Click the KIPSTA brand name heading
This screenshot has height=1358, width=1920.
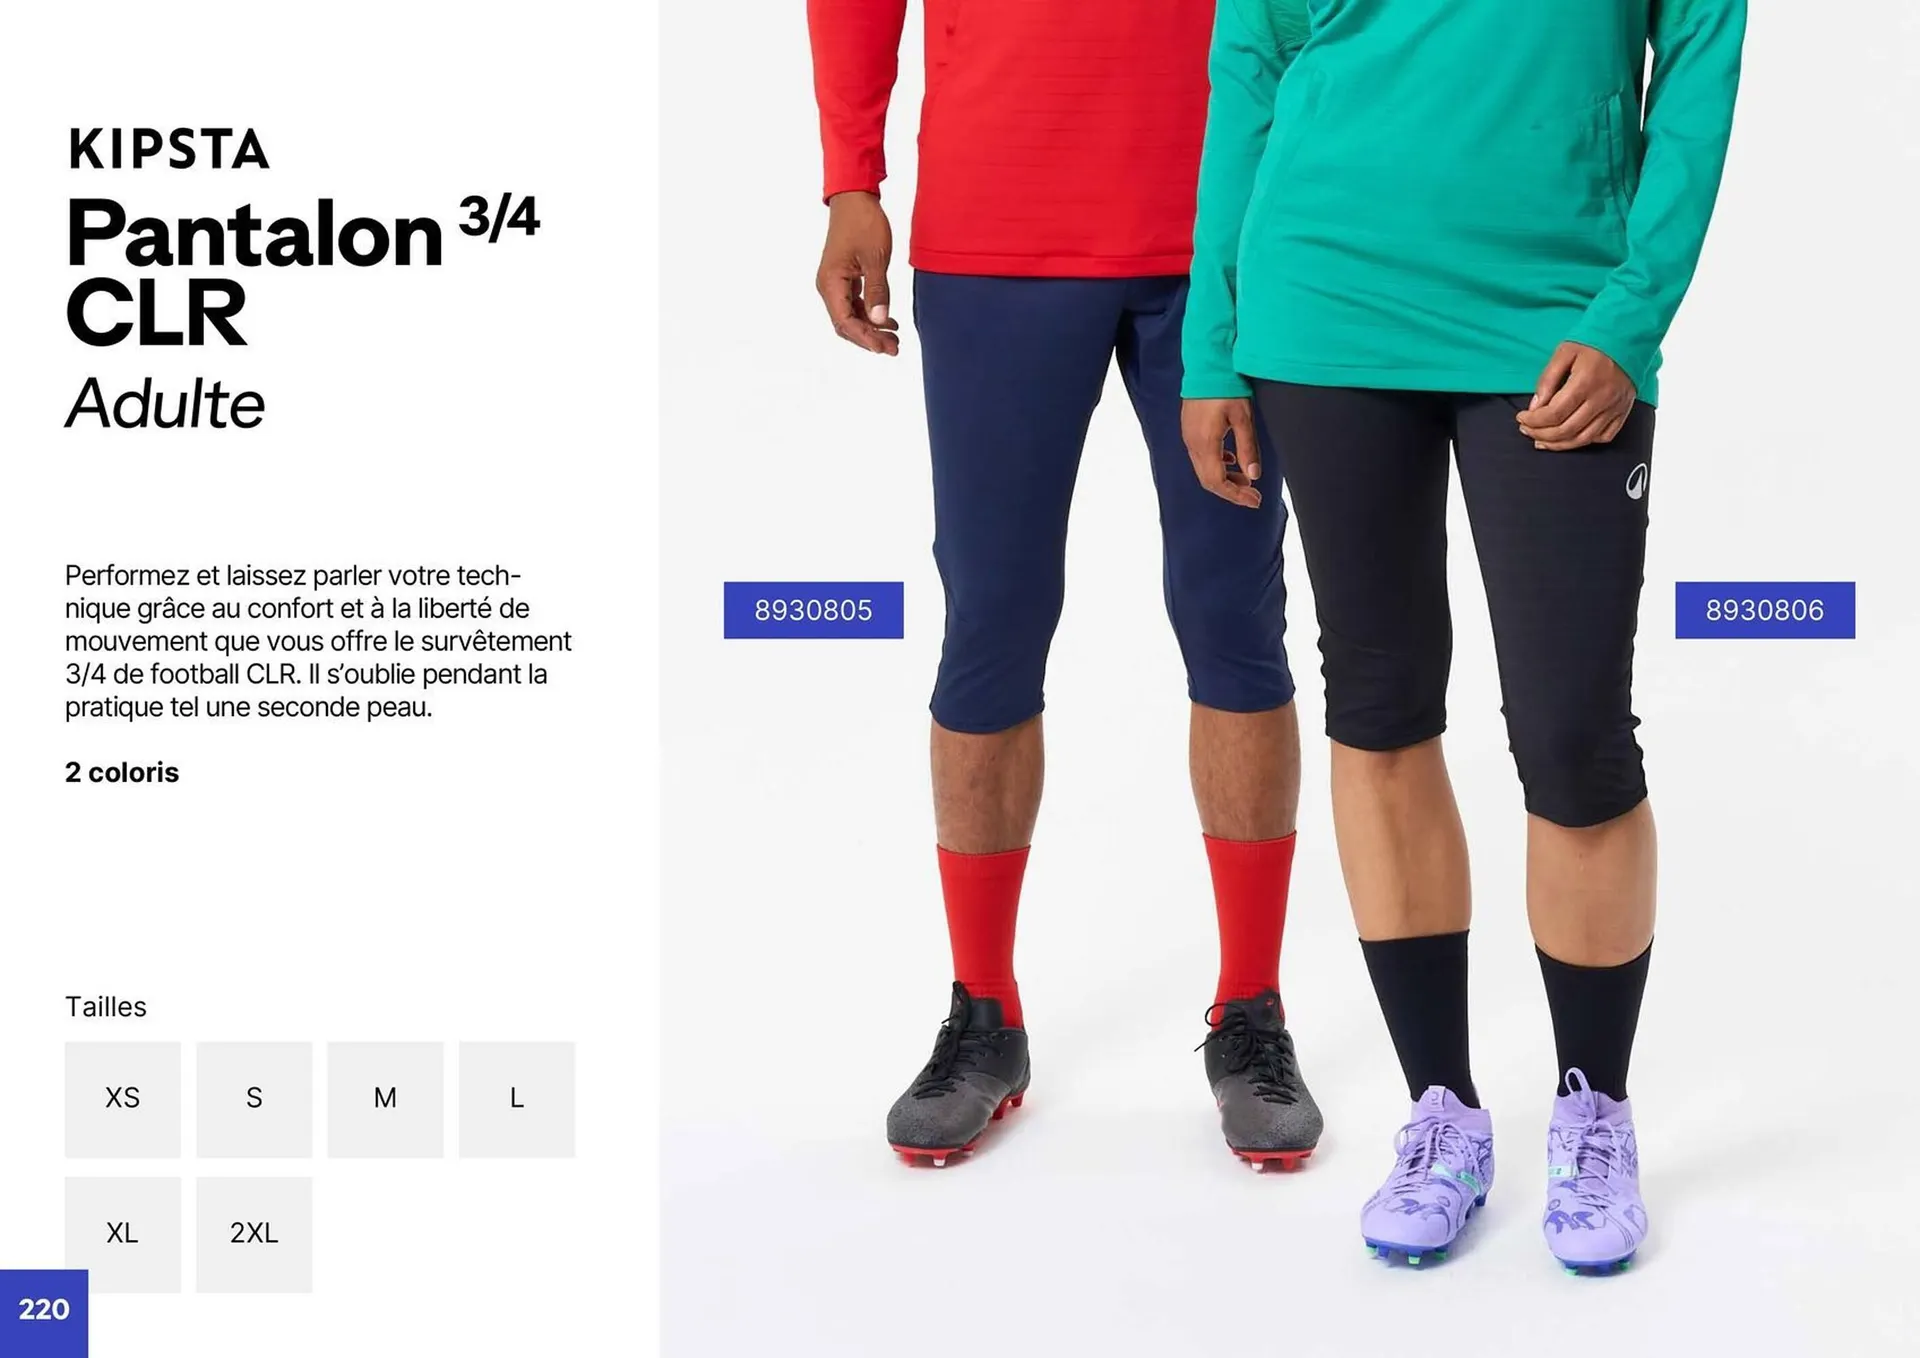pyautogui.click(x=169, y=149)
